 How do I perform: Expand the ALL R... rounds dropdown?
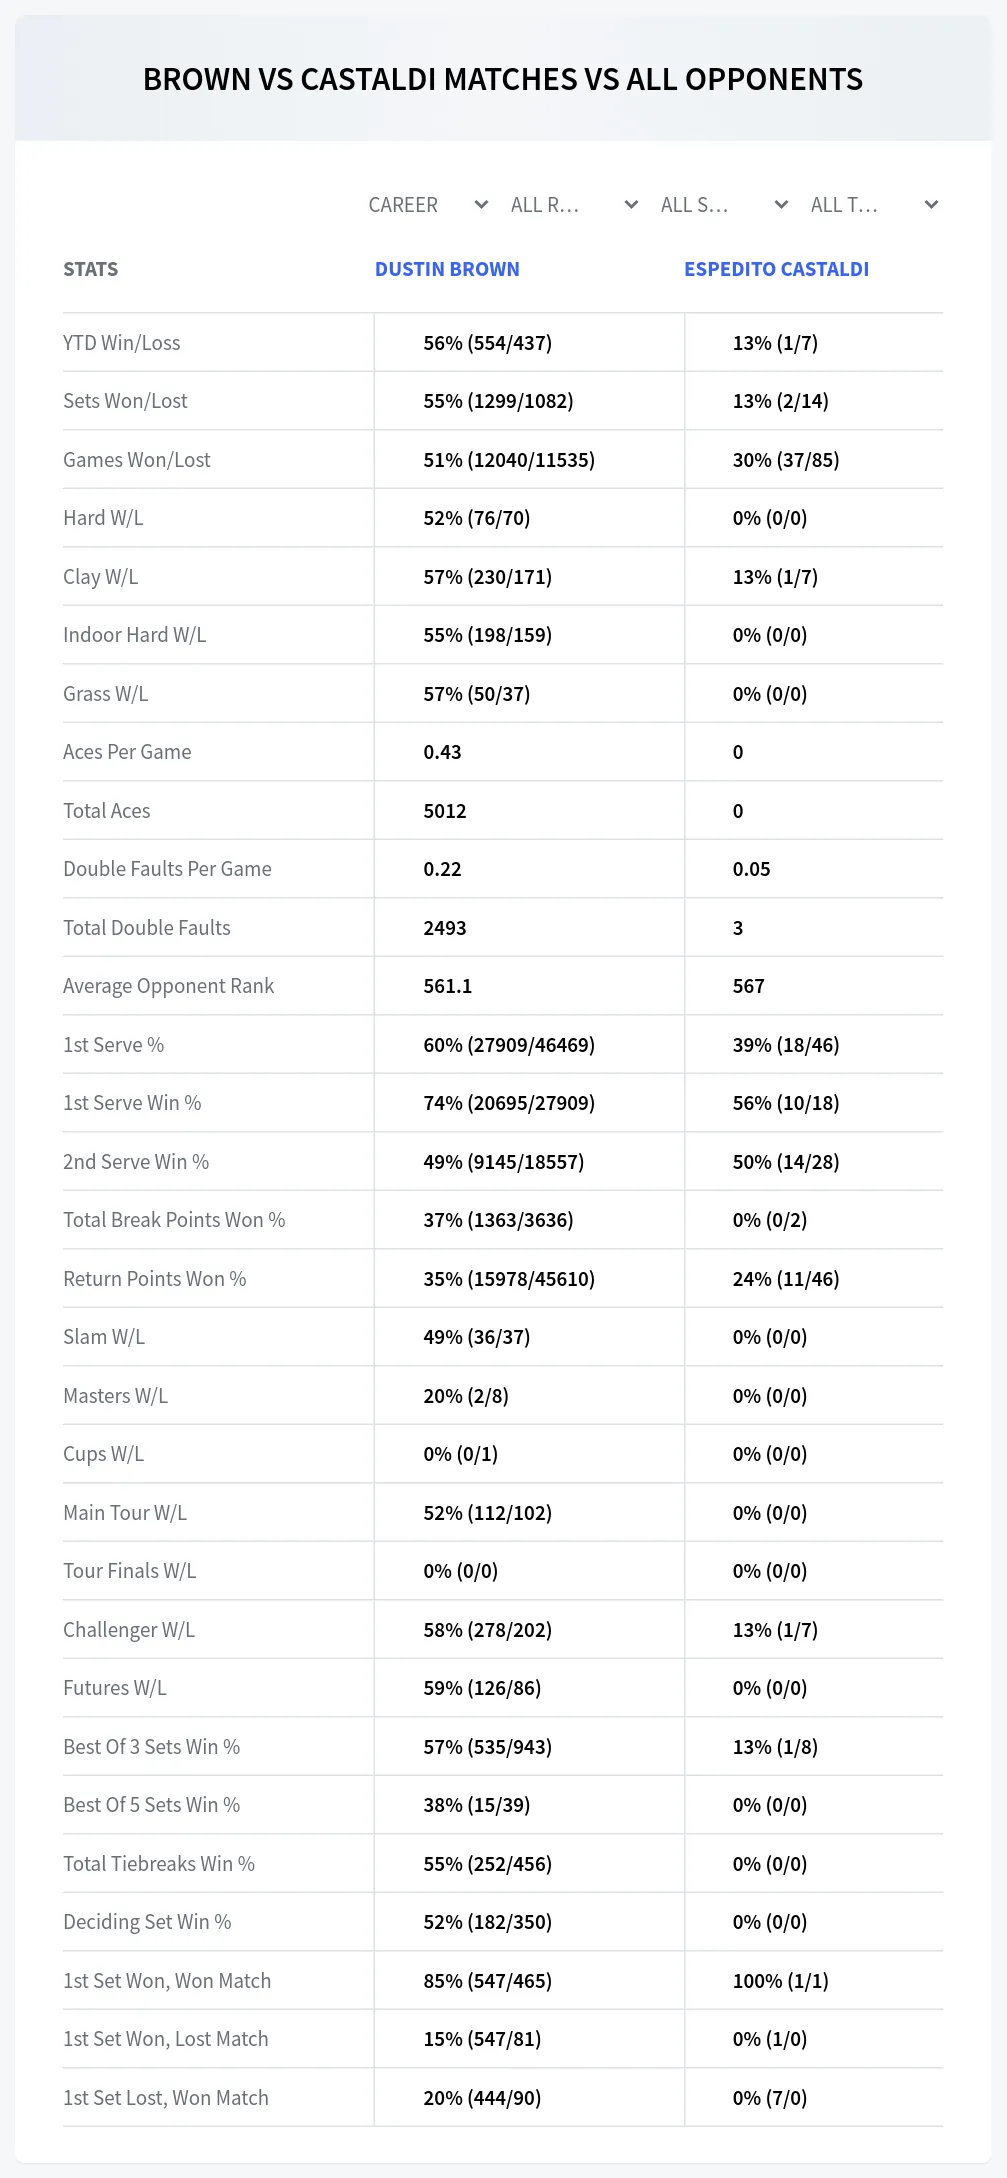point(574,205)
